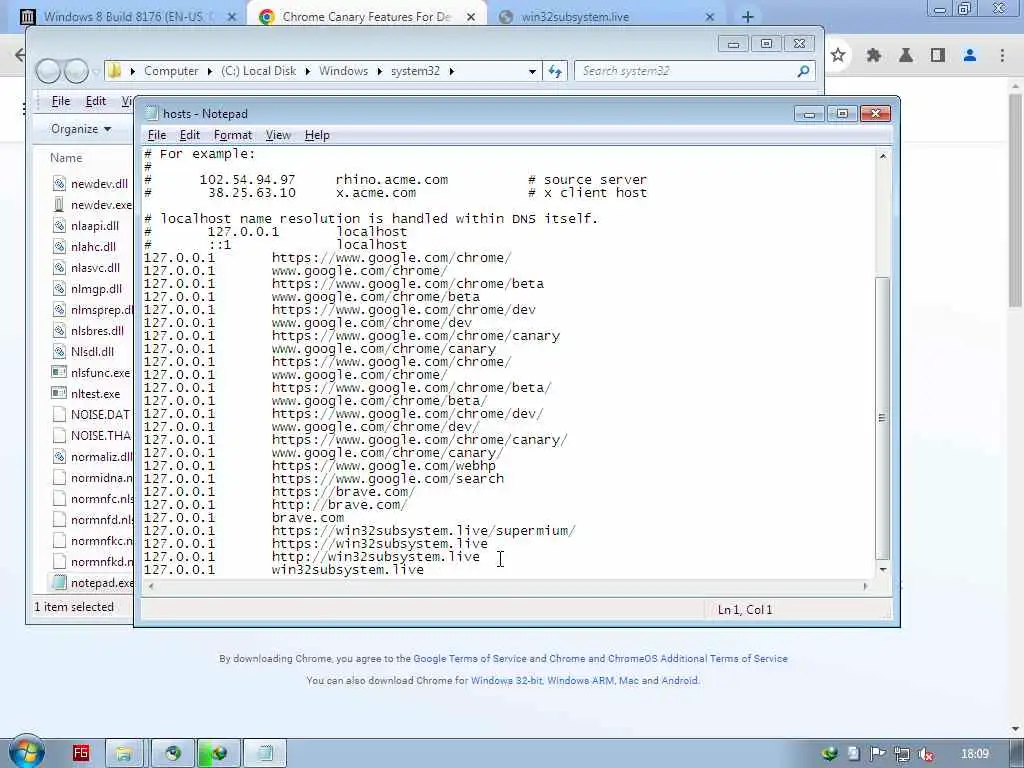The width and height of the screenshot is (1024, 768).
Task: Click the Name column header
Action: [x=66, y=158]
